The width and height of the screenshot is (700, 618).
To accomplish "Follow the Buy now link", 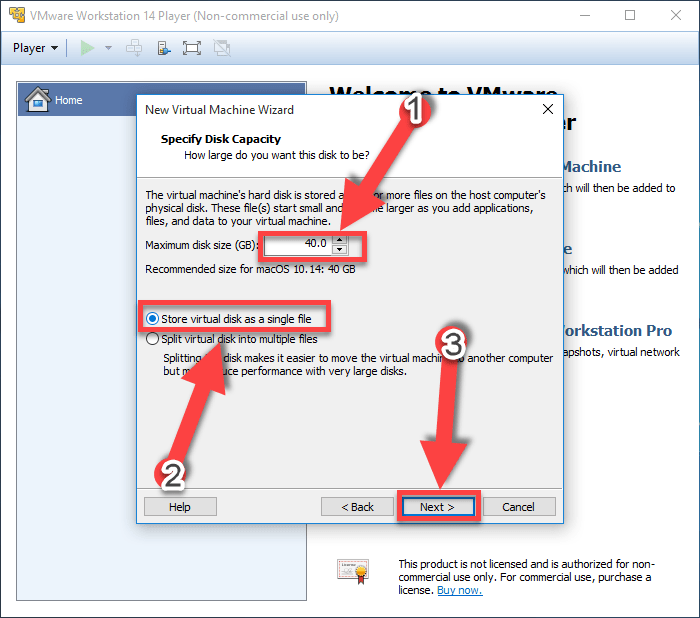I will (x=459, y=590).
